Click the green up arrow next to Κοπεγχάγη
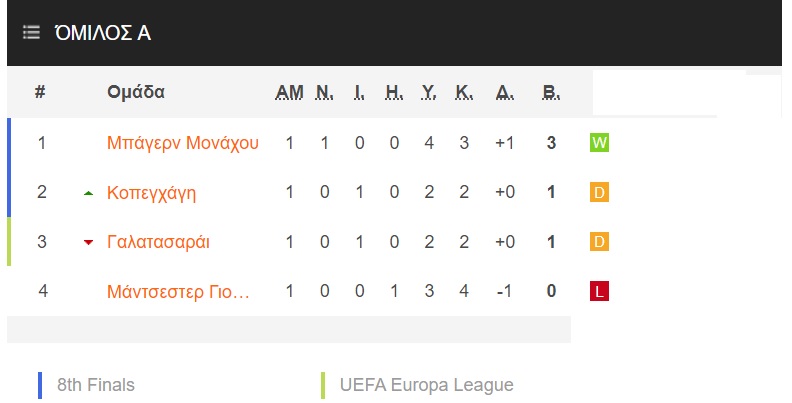 point(88,193)
